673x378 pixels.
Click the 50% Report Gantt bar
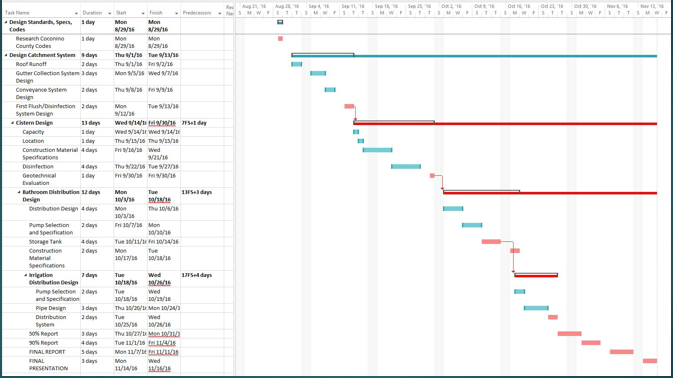pos(570,333)
